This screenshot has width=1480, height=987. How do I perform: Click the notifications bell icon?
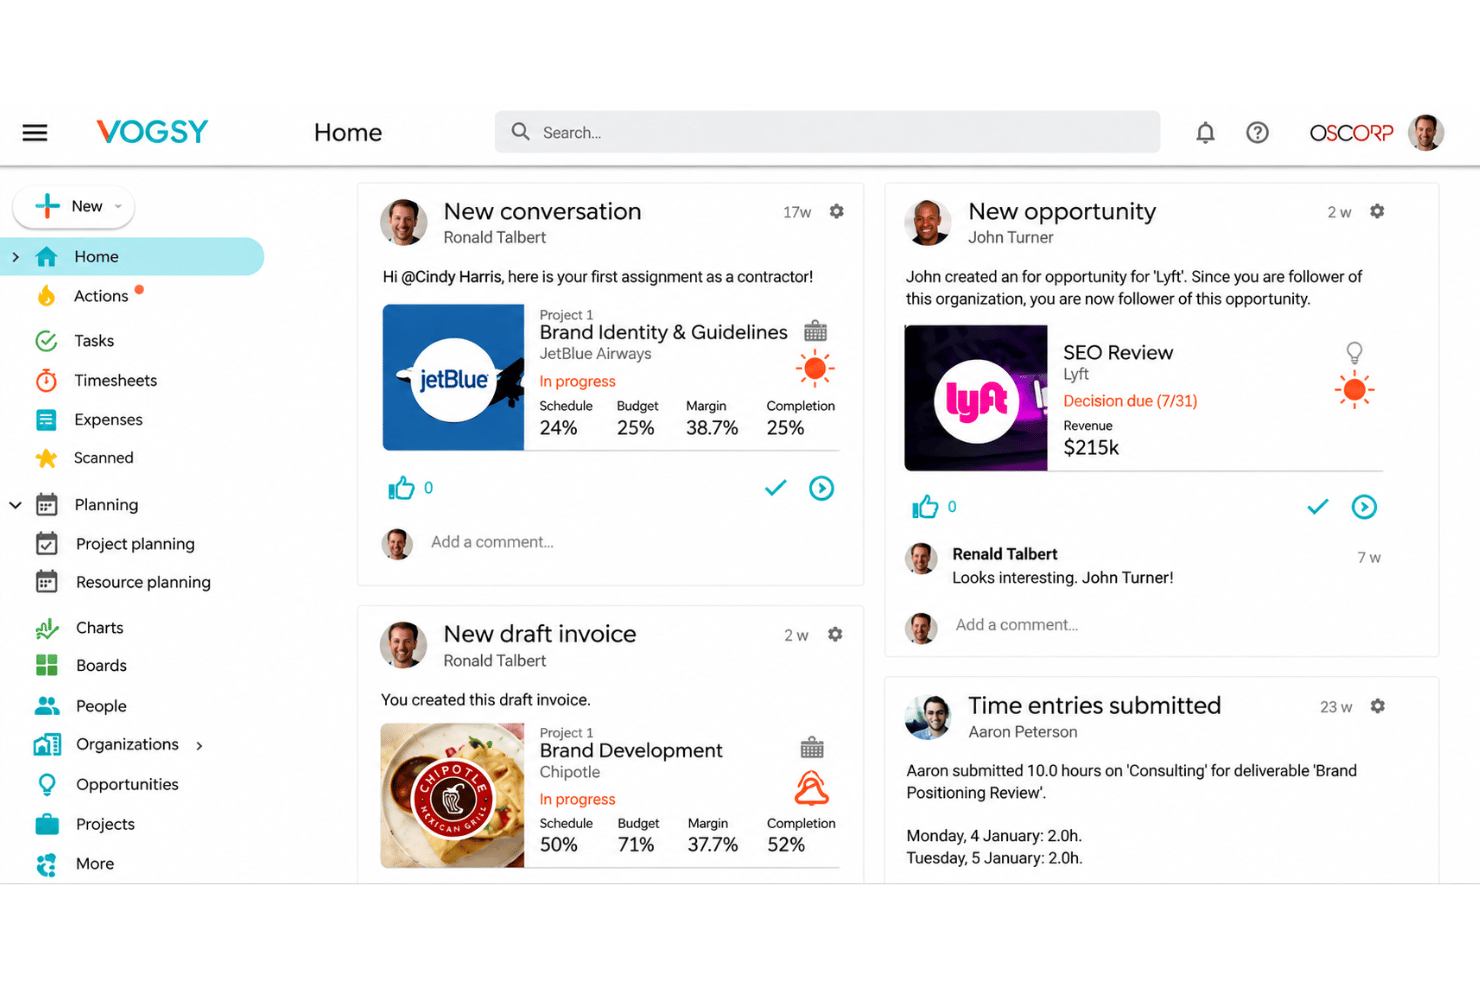[x=1205, y=132]
